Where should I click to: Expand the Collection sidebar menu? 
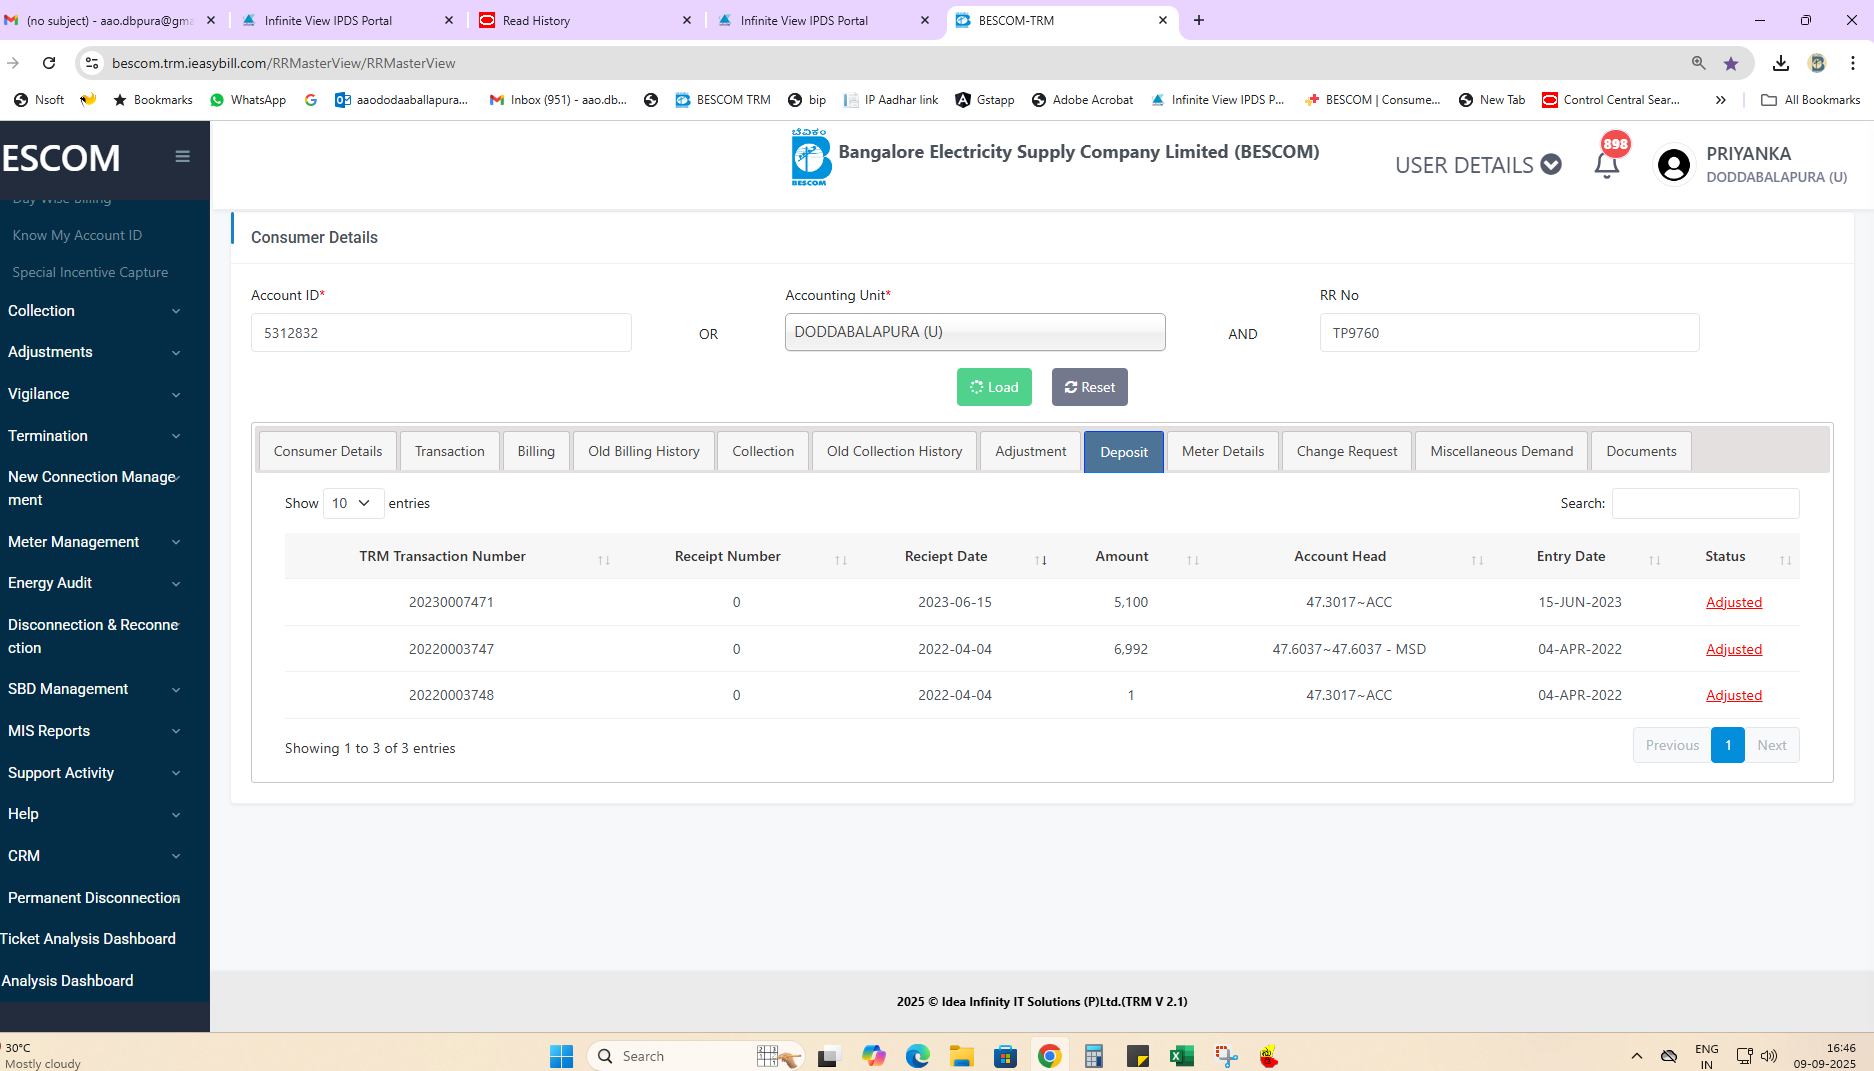pyautogui.click(x=94, y=311)
